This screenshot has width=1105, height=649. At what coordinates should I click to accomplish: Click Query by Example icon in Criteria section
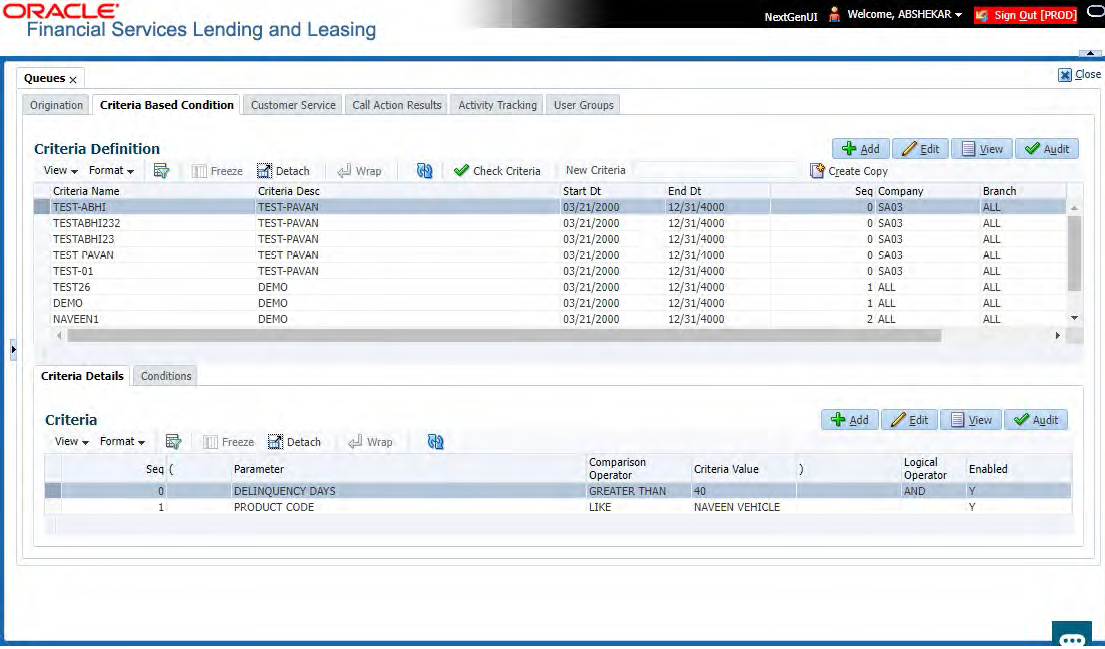[173, 442]
